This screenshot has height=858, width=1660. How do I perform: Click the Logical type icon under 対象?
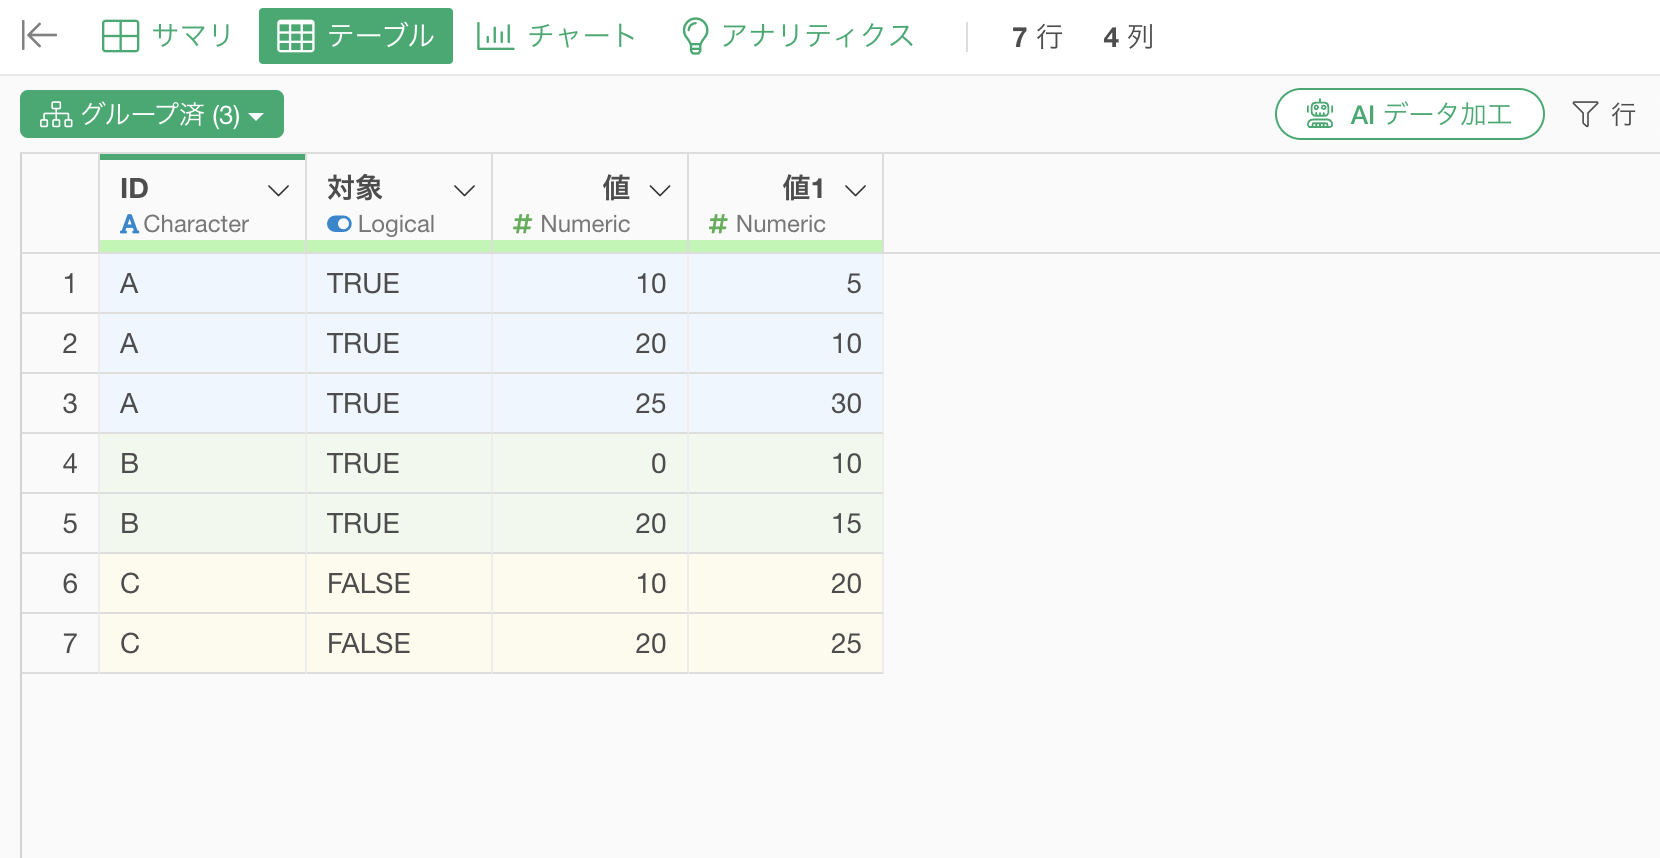point(339,225)
